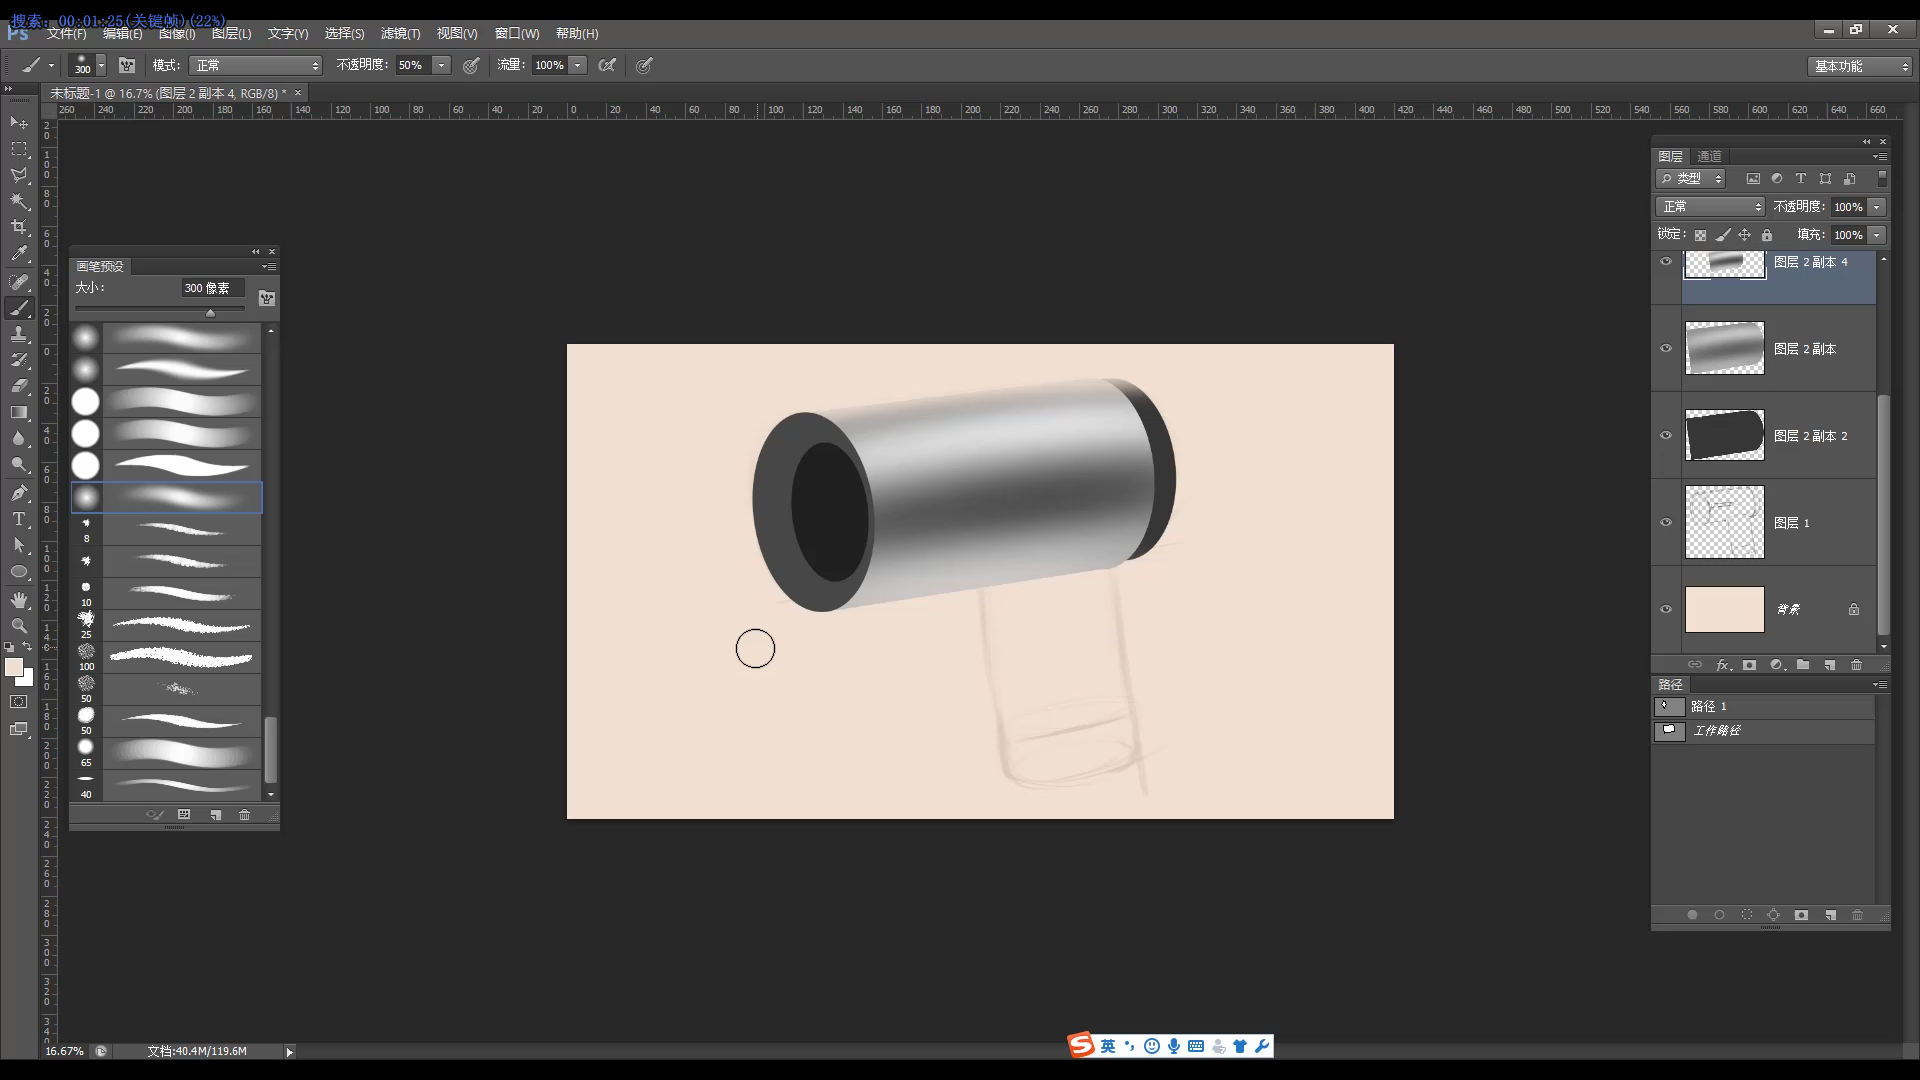This screenshot has width=1920, height=1080.
Task: Create a new layer with the new layer button
Action: pos(1830,664)
